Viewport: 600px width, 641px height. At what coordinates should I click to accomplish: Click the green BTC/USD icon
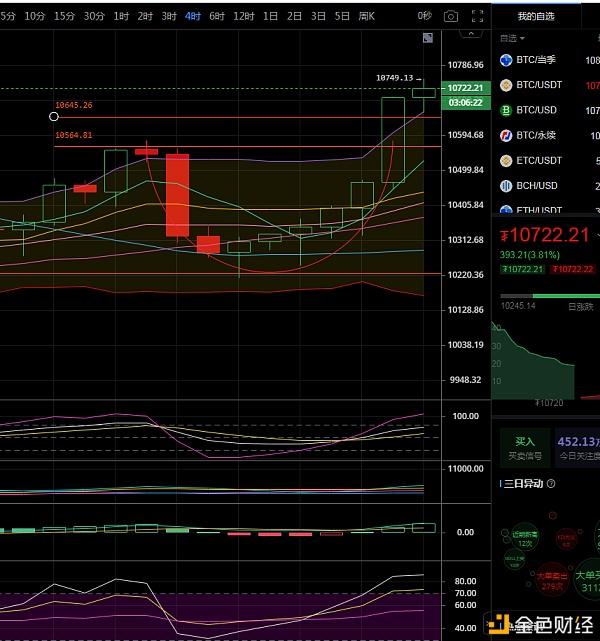point(506,110)
